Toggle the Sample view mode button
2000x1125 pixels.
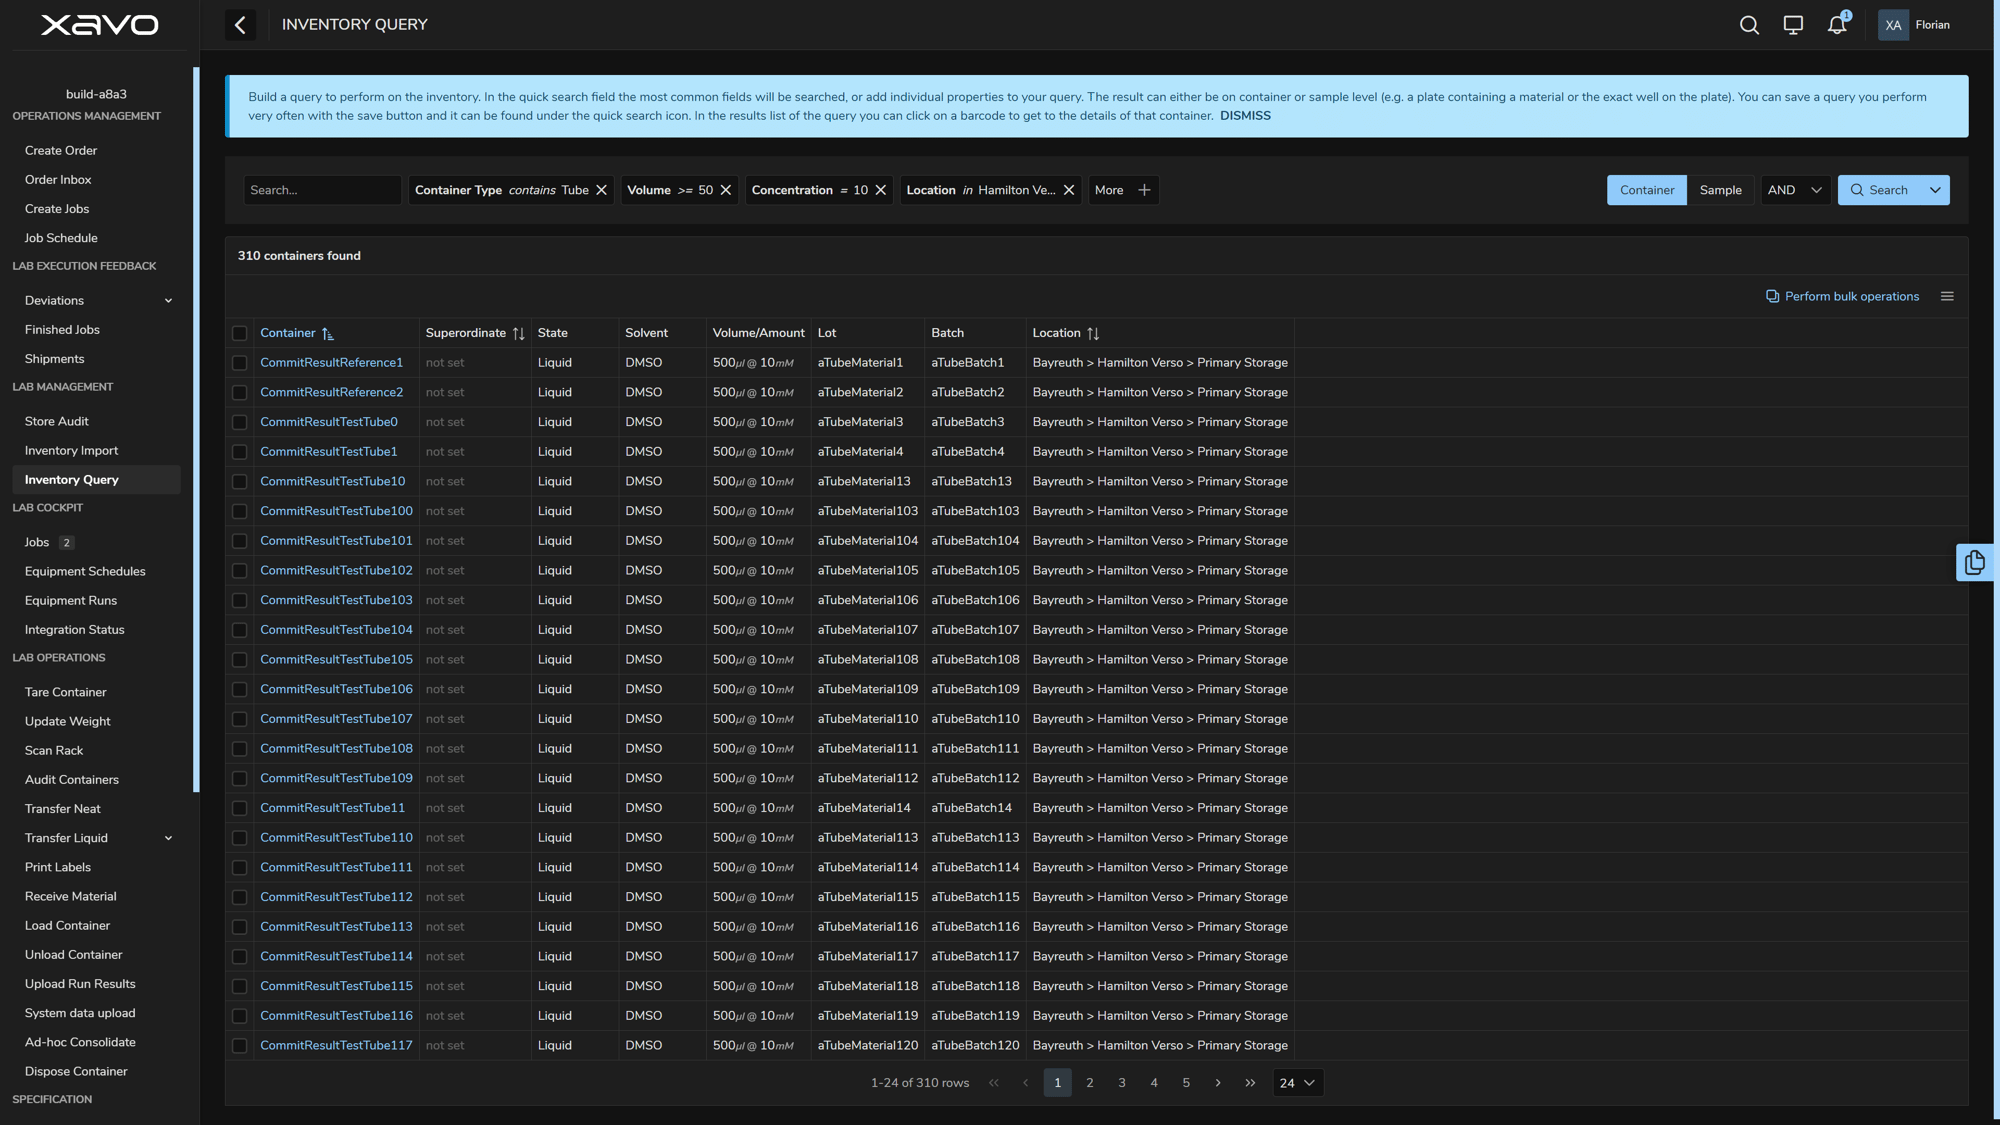click(x=1720, y=190)
